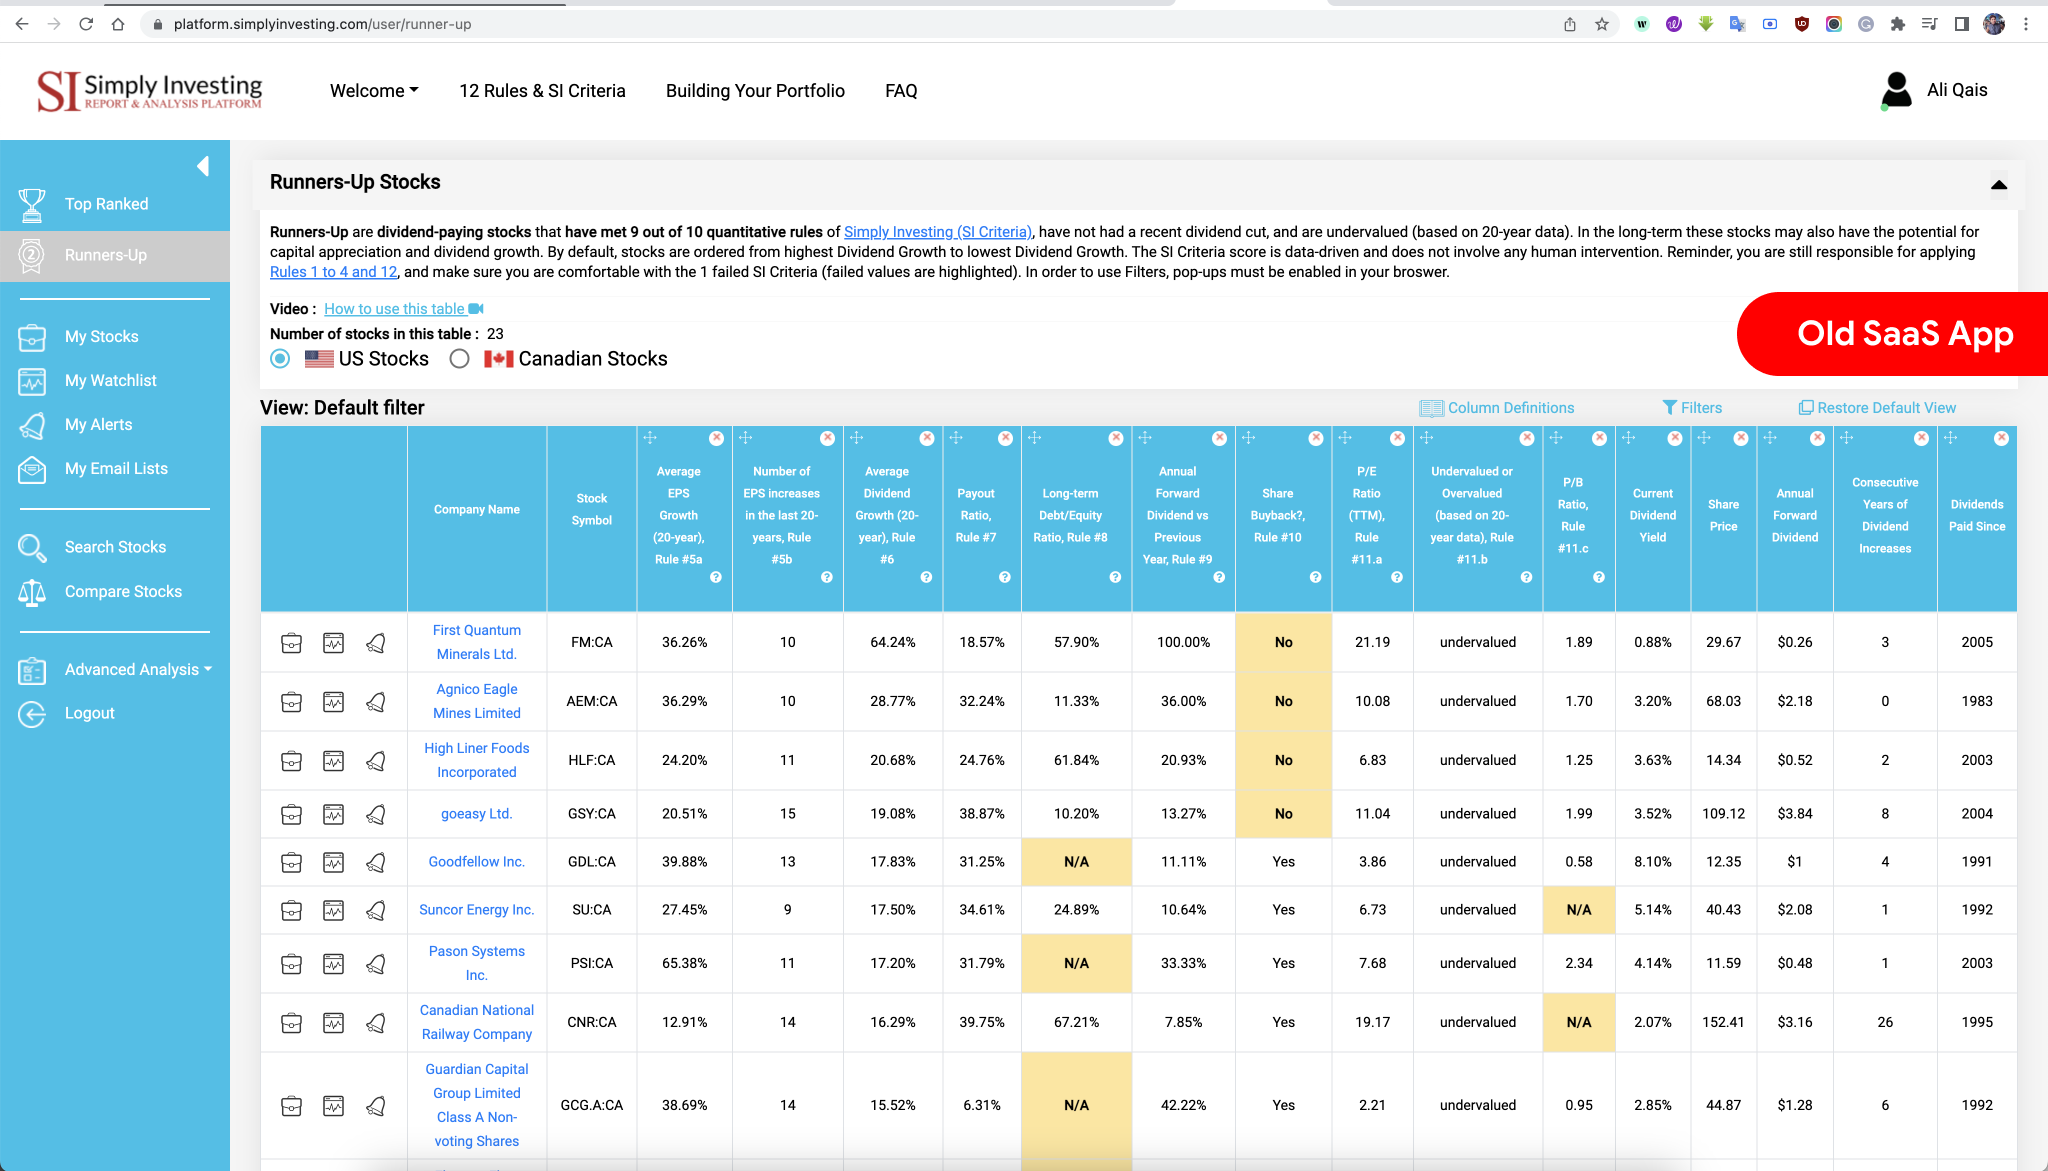2048x1171 pixels.
Task: Collapse the left sidebar with arrow icon
Action: [x=203, y=165]
